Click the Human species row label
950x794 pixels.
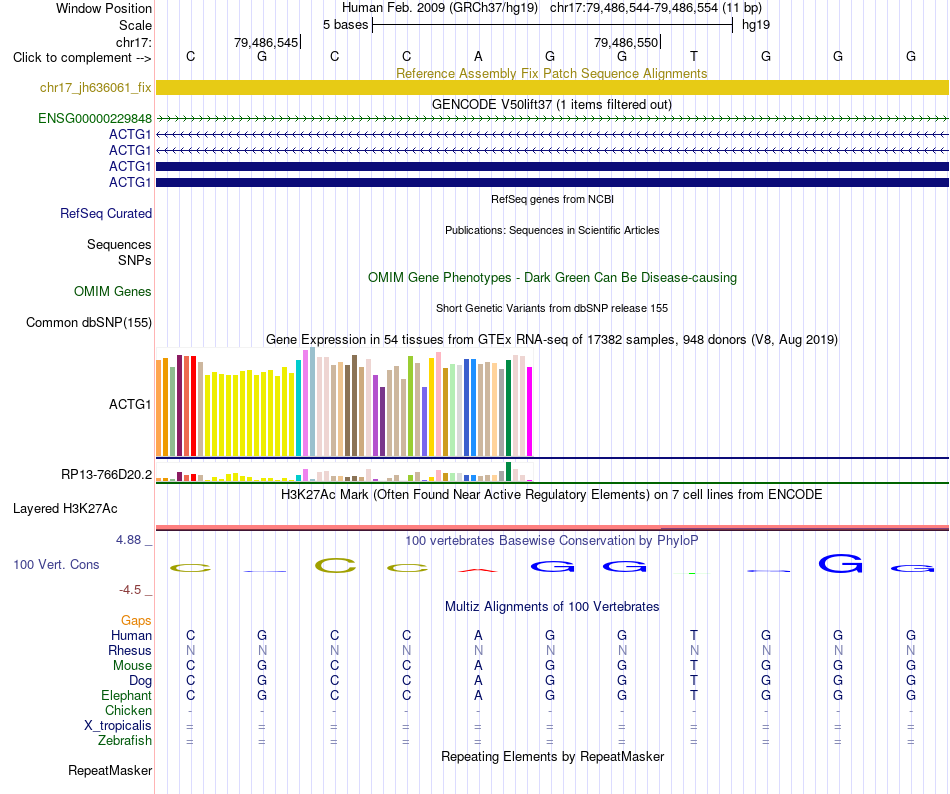131,635
